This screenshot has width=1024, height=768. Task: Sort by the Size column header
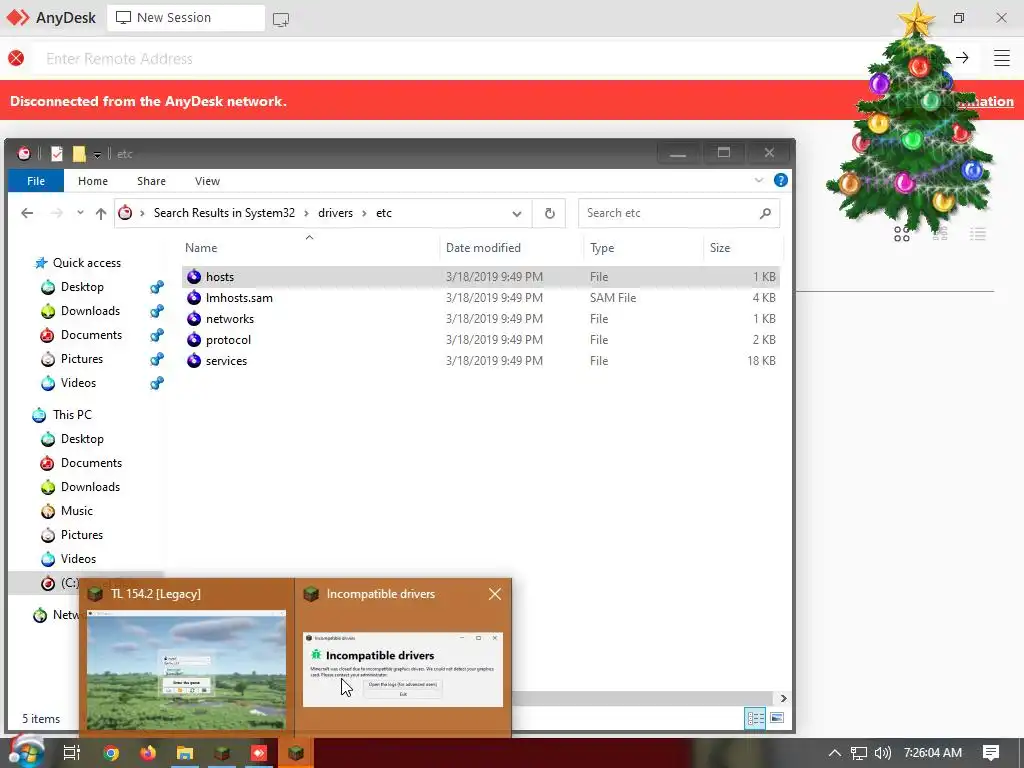pos(720,248)
